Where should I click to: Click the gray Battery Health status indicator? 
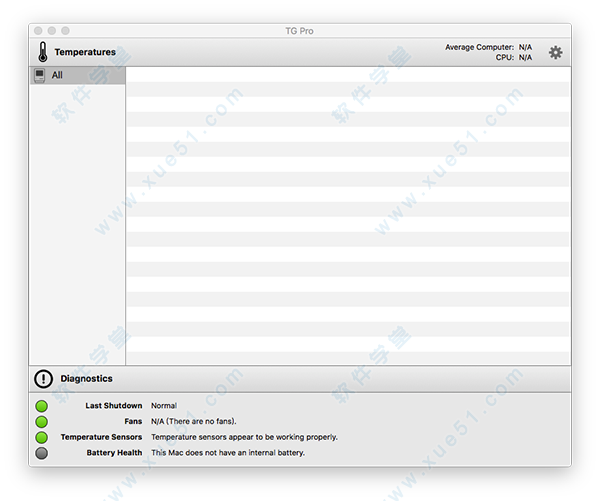(41, 453)
